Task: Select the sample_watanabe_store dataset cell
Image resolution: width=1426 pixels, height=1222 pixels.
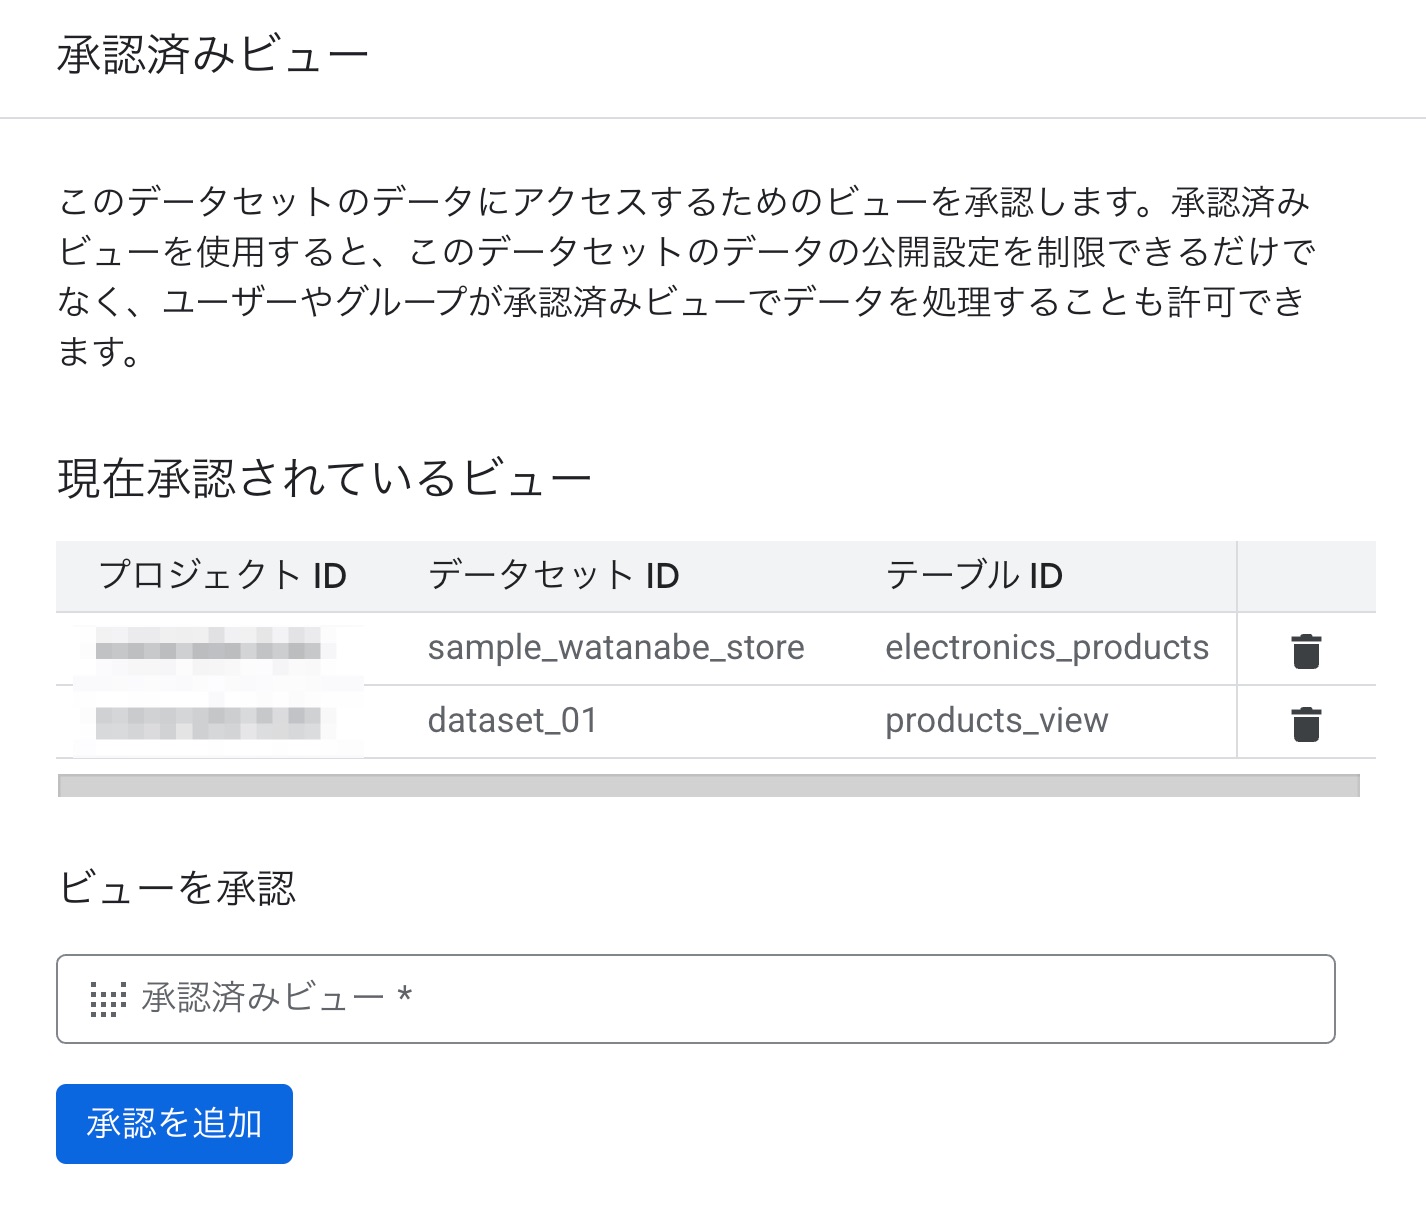Action: pyautogui.click(x=616, y=648)
